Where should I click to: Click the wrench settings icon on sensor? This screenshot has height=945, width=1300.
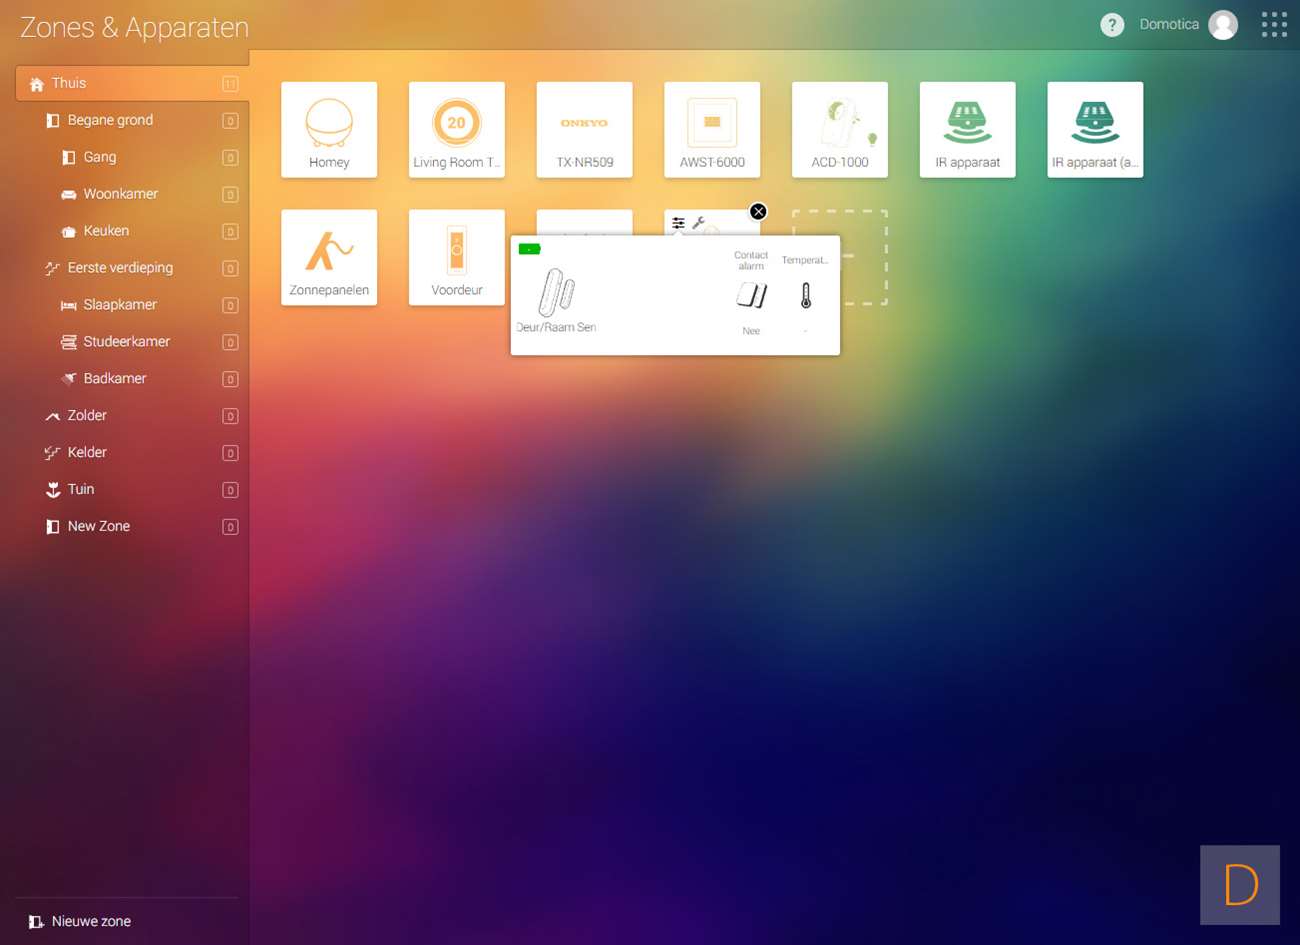(699, 223)
